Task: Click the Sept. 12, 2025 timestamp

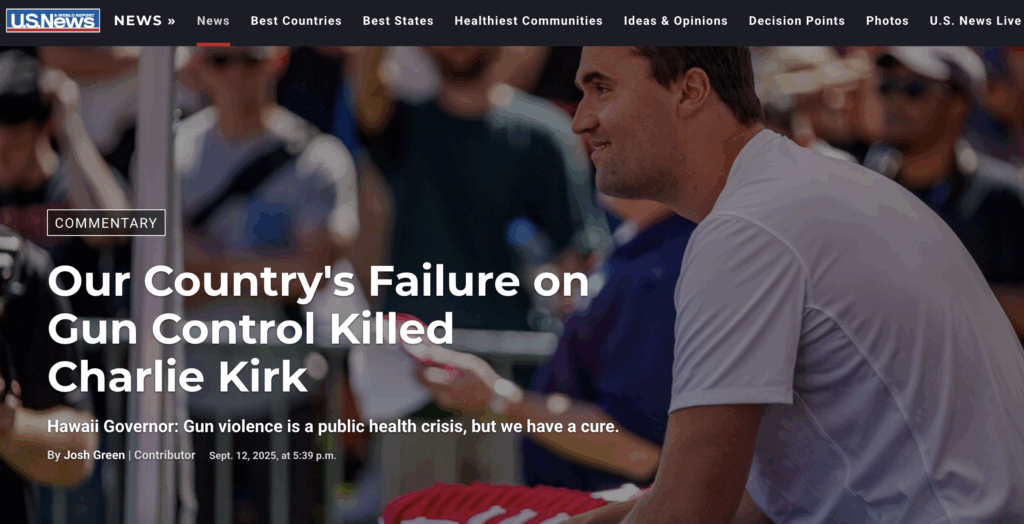Action: click(272, 455)
